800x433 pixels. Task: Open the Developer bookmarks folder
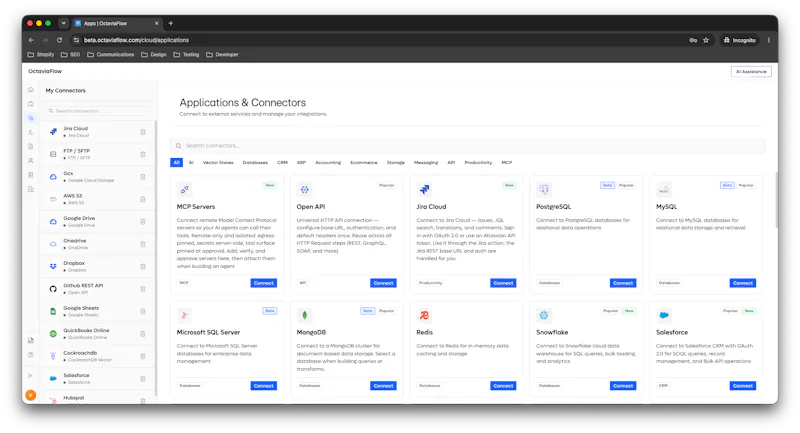[222, 55]
